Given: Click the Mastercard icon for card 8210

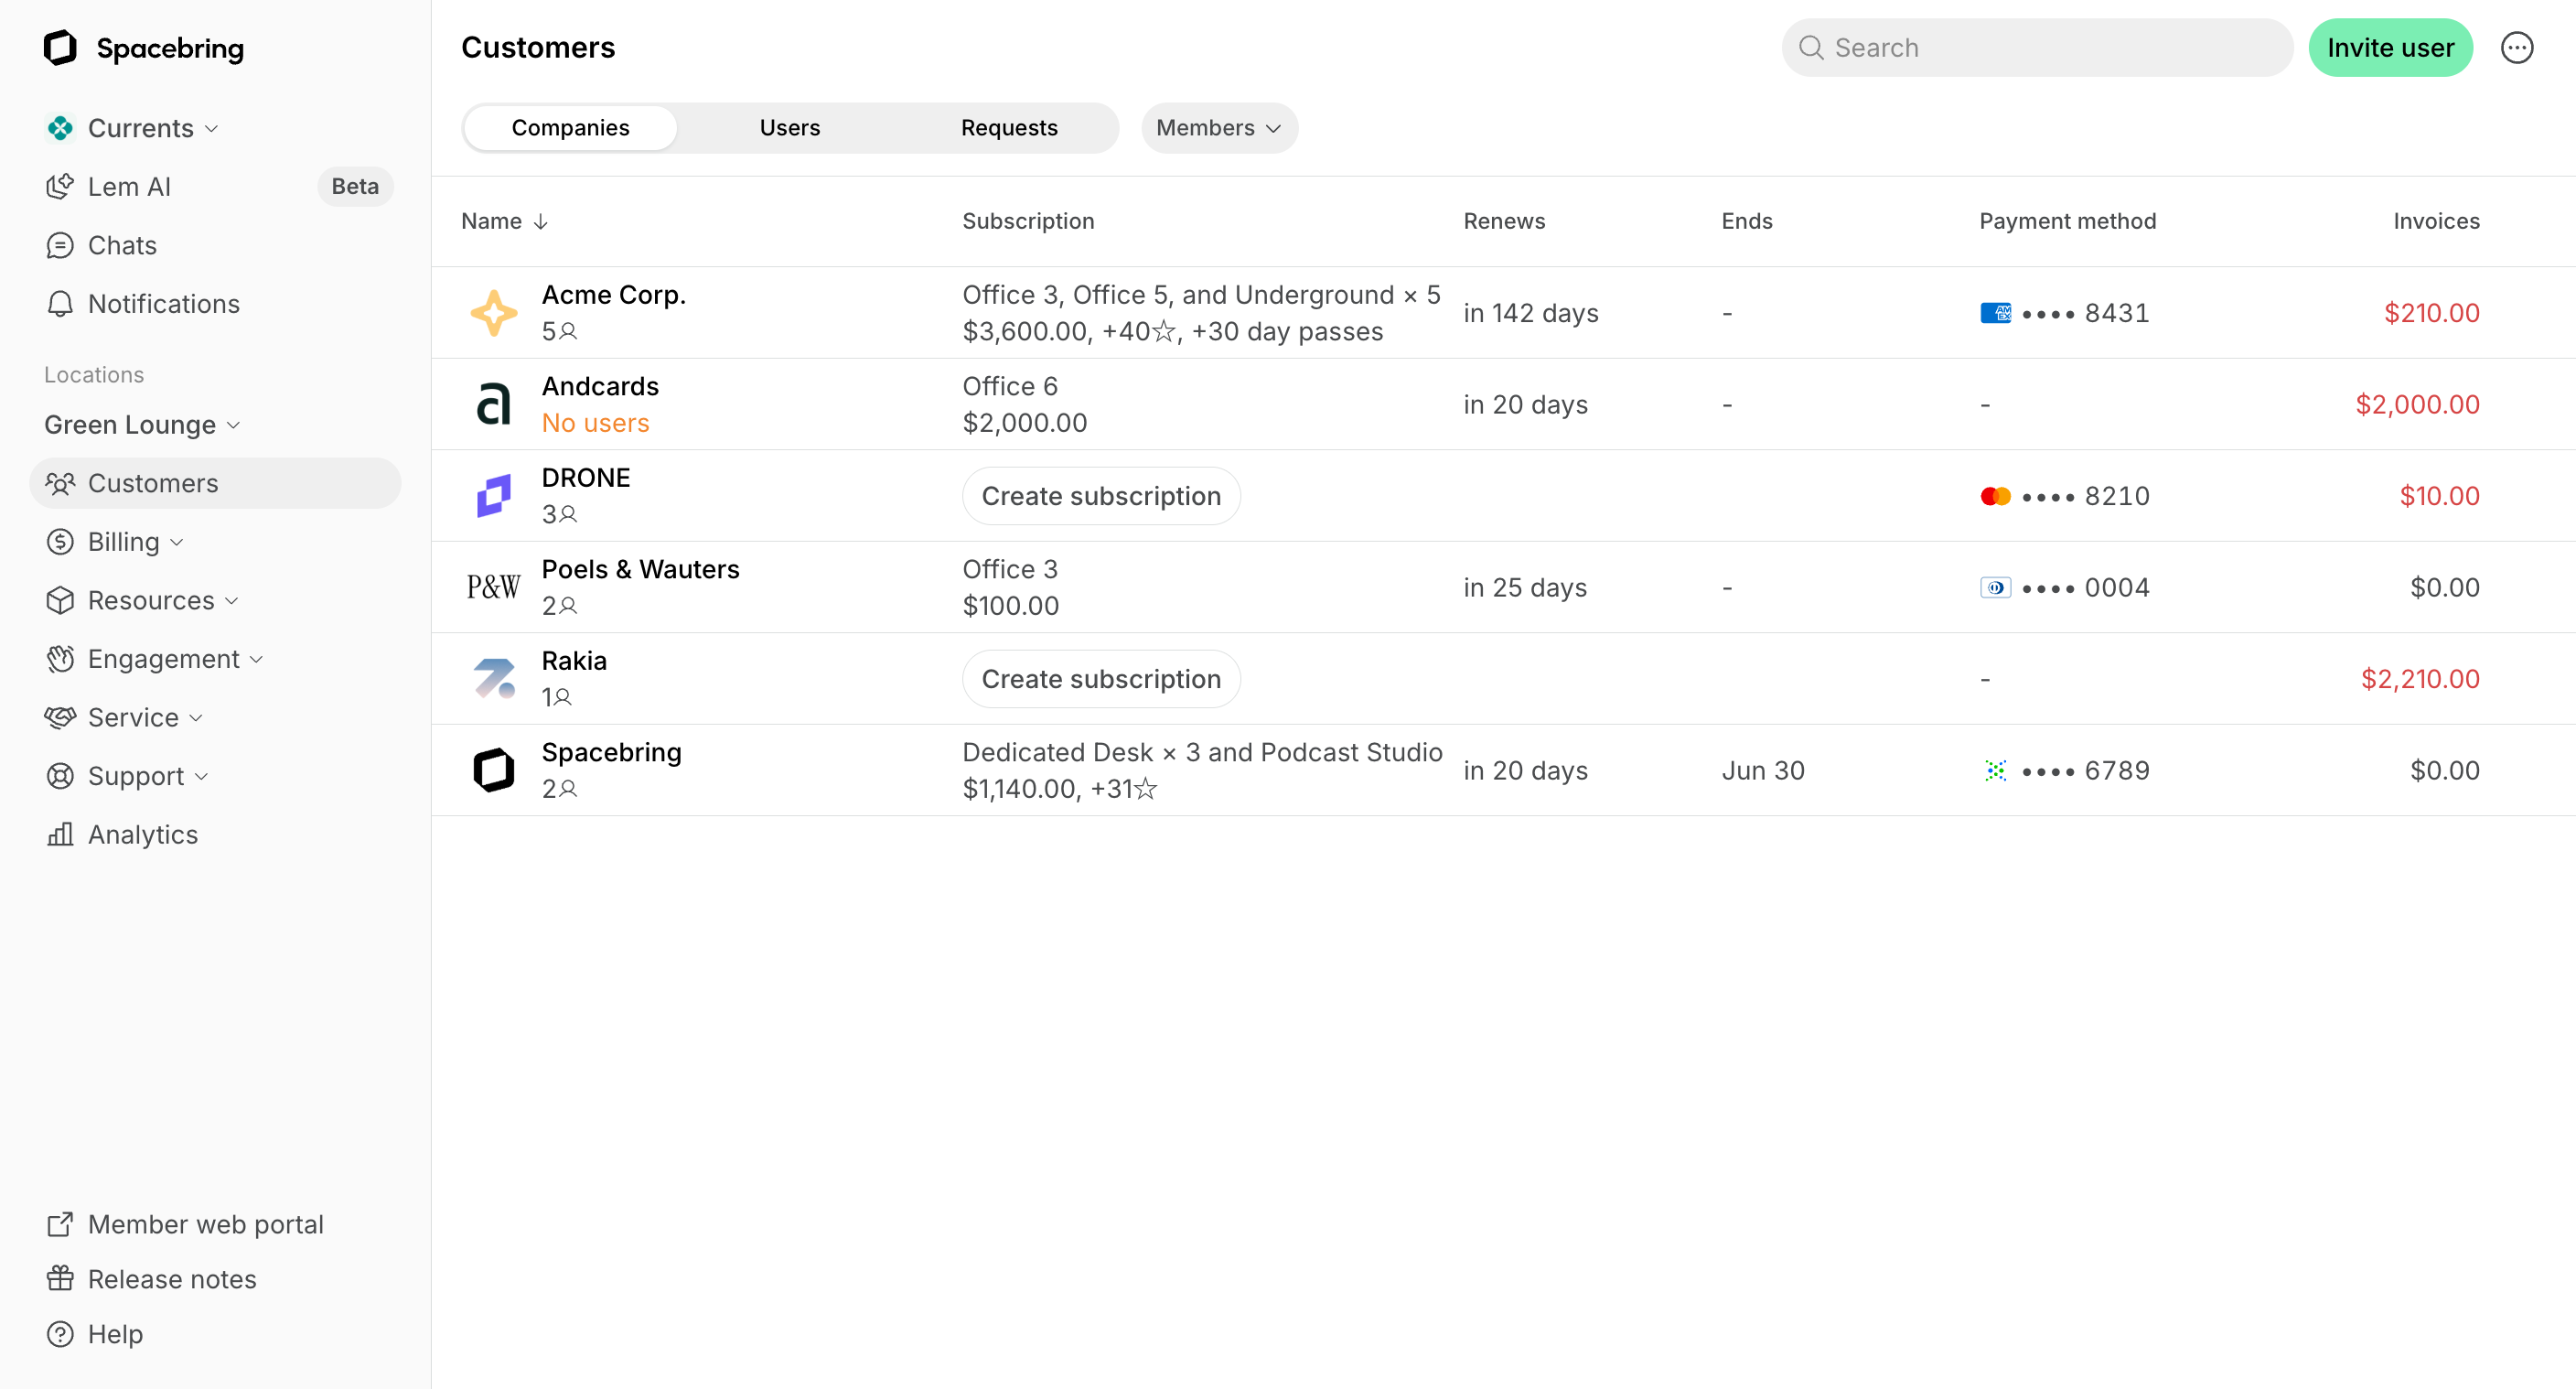Looking at the screenshot, I should pyautogui.click(x=1995, y=496).
